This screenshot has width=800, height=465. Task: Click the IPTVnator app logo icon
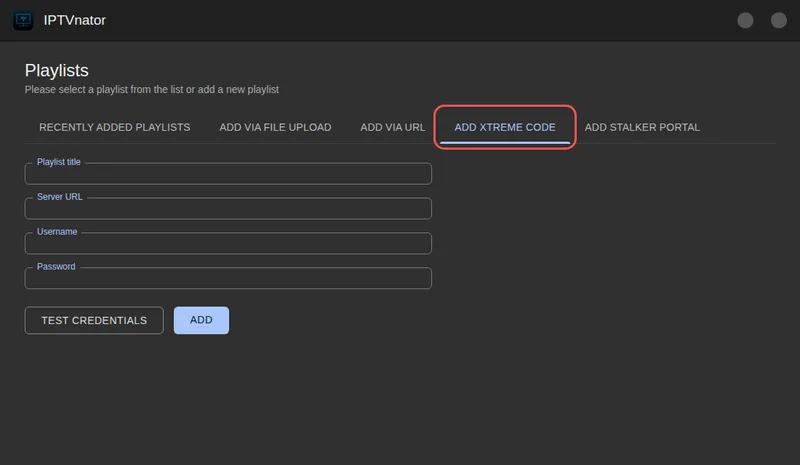pyautogui.click(x=23, y=20)
